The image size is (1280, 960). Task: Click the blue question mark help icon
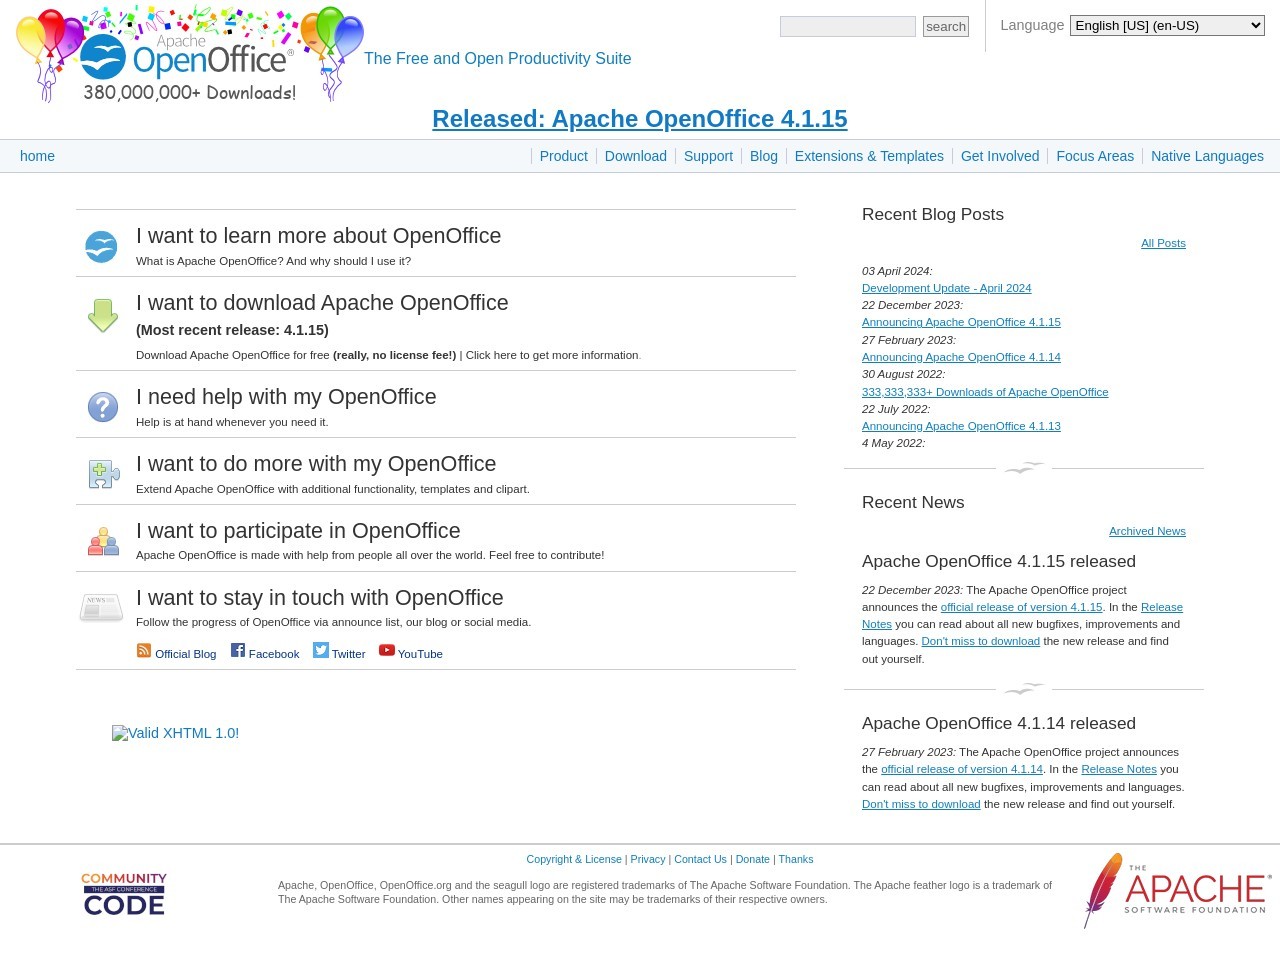(x=103, y=407)
